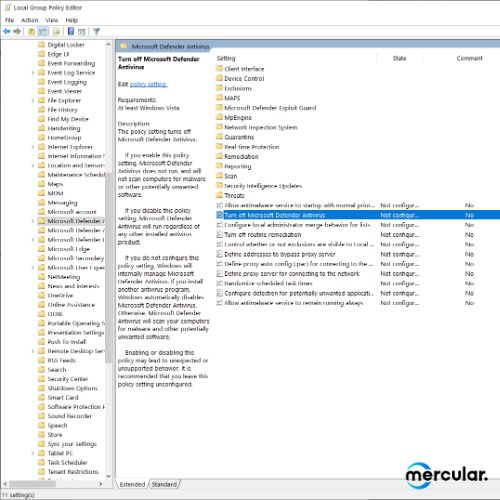Expand the selected Microsoft Defender Antivirus node
Screen dimensions: 500x500
click(33, 221)
